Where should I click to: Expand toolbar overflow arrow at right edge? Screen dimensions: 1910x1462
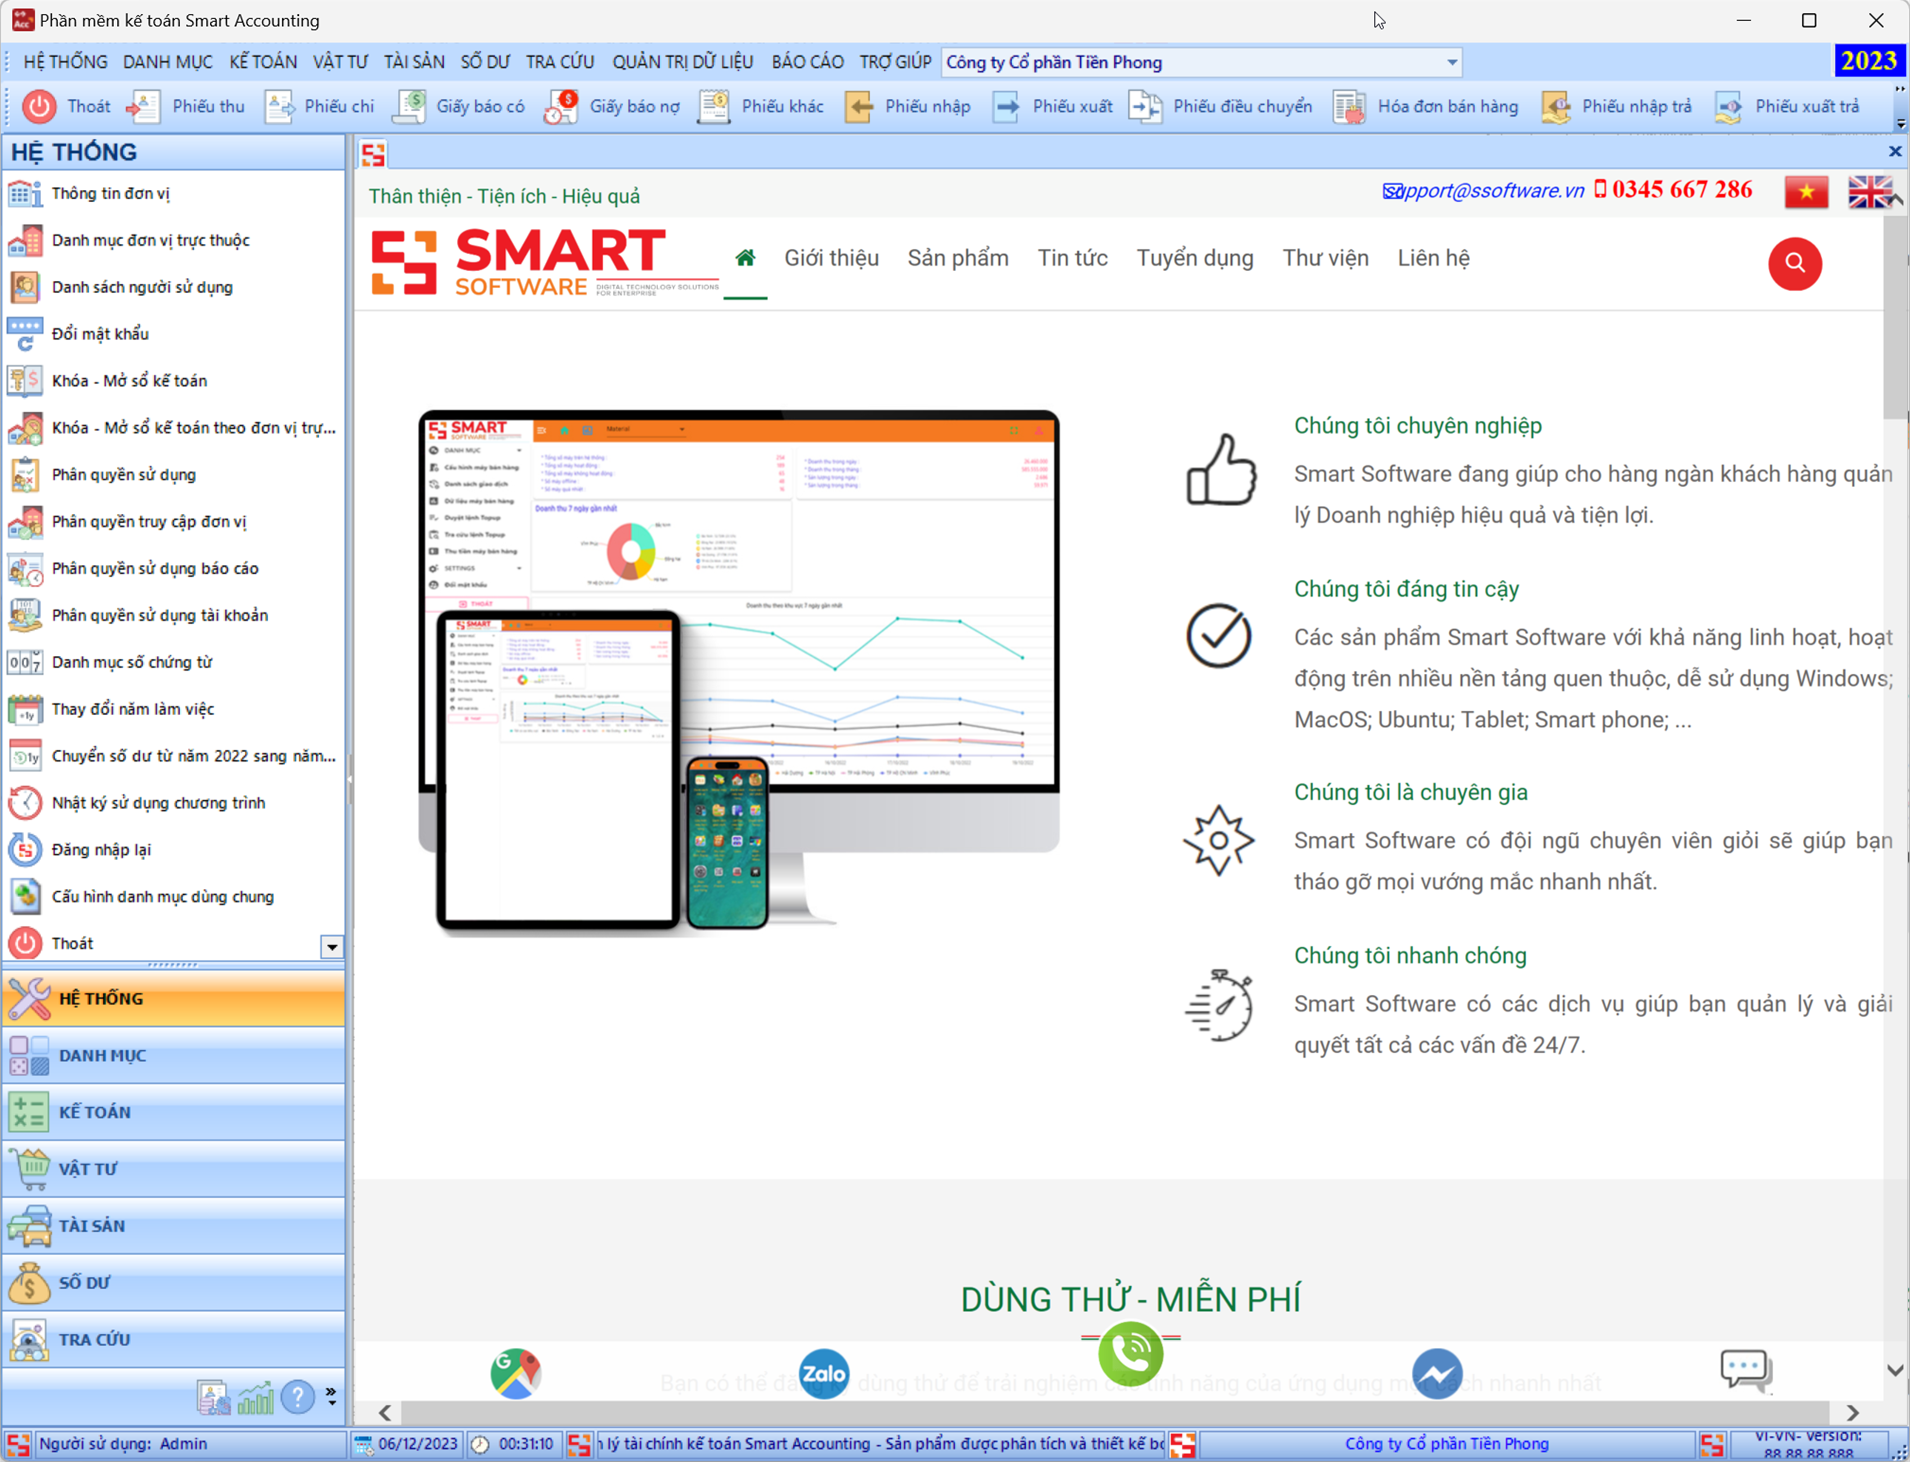click(1900, 124)
